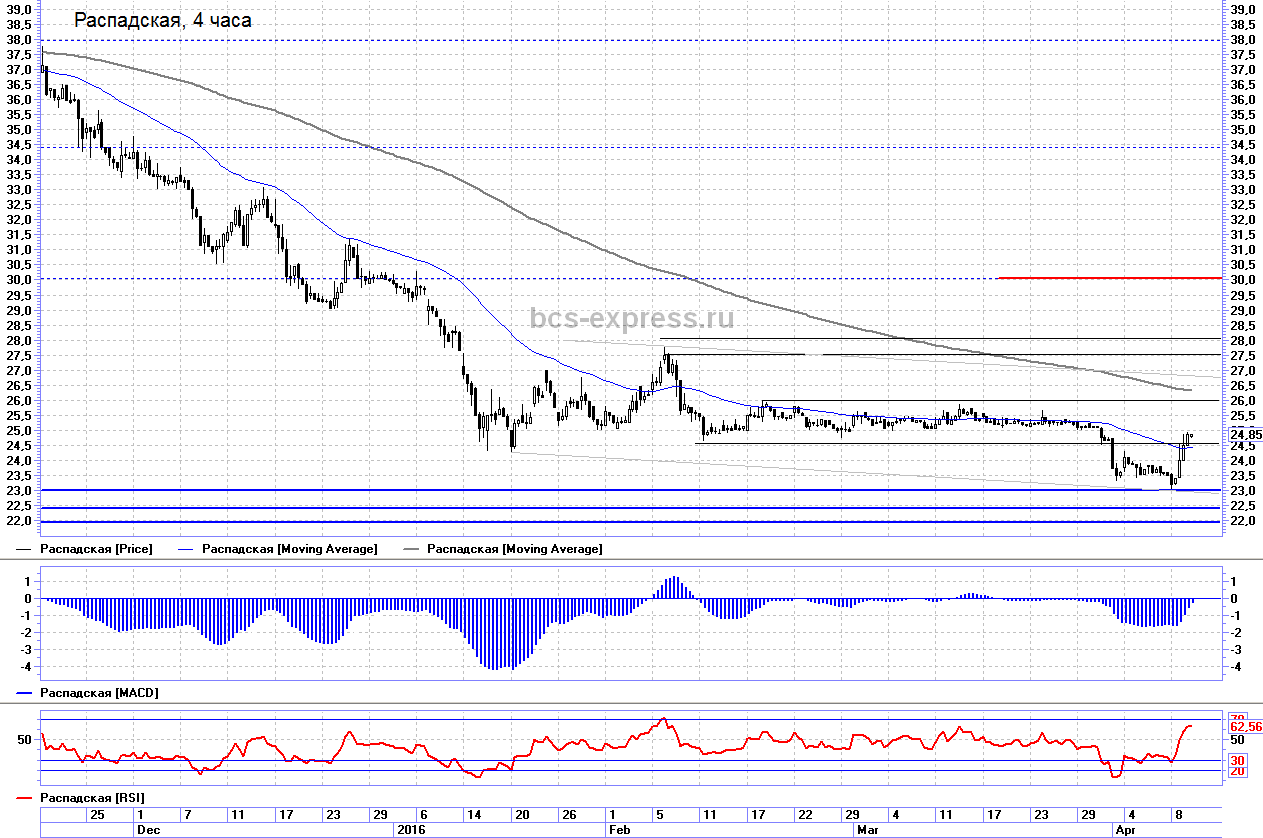
Task: Click the red '30' label on RSI axis
Action: click(x=1238, y=760)
